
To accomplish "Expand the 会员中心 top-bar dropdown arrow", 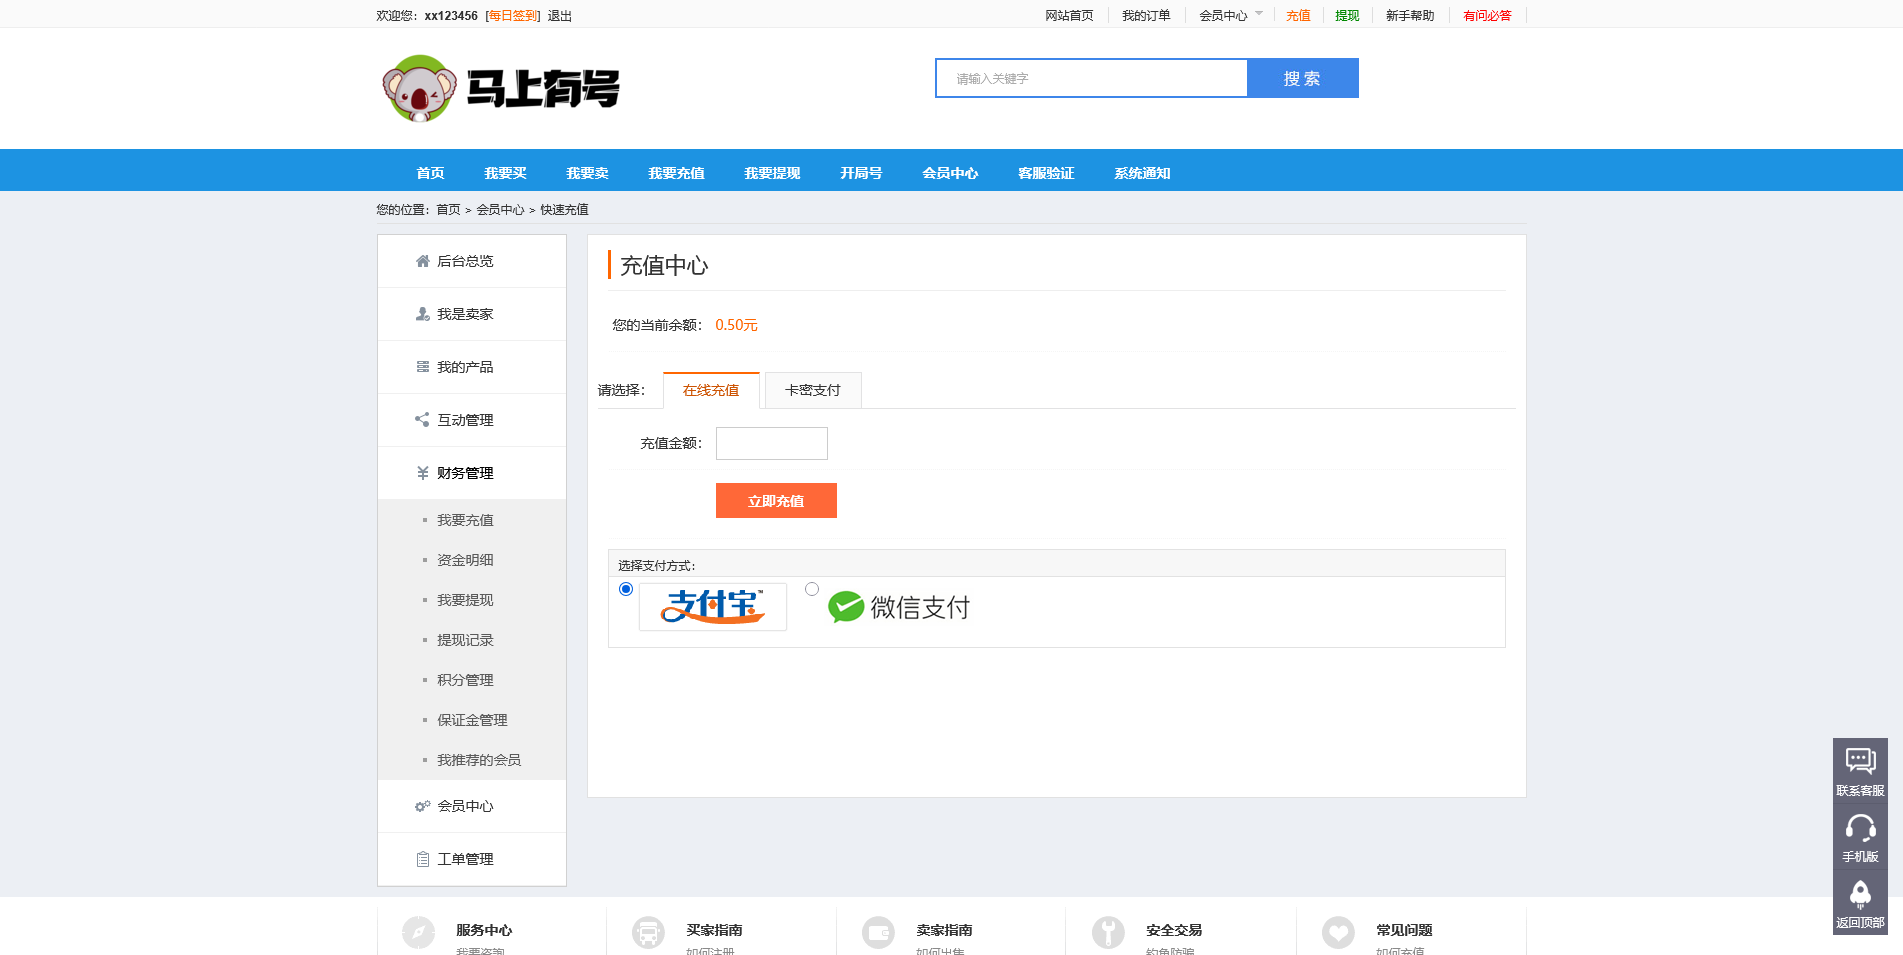I will click(1259, 14).
